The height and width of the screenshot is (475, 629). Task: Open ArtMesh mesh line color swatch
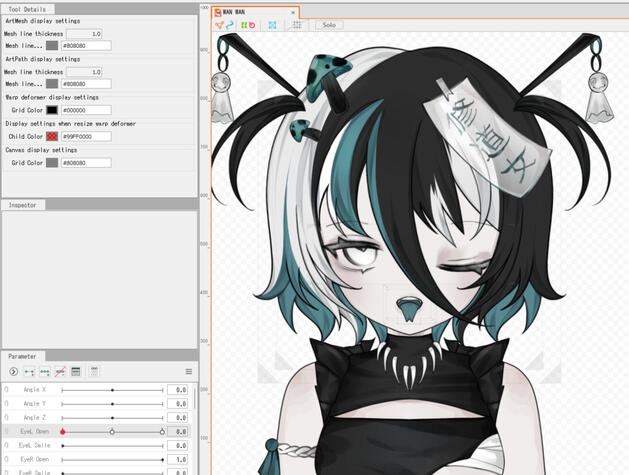(x=52, y=45)
